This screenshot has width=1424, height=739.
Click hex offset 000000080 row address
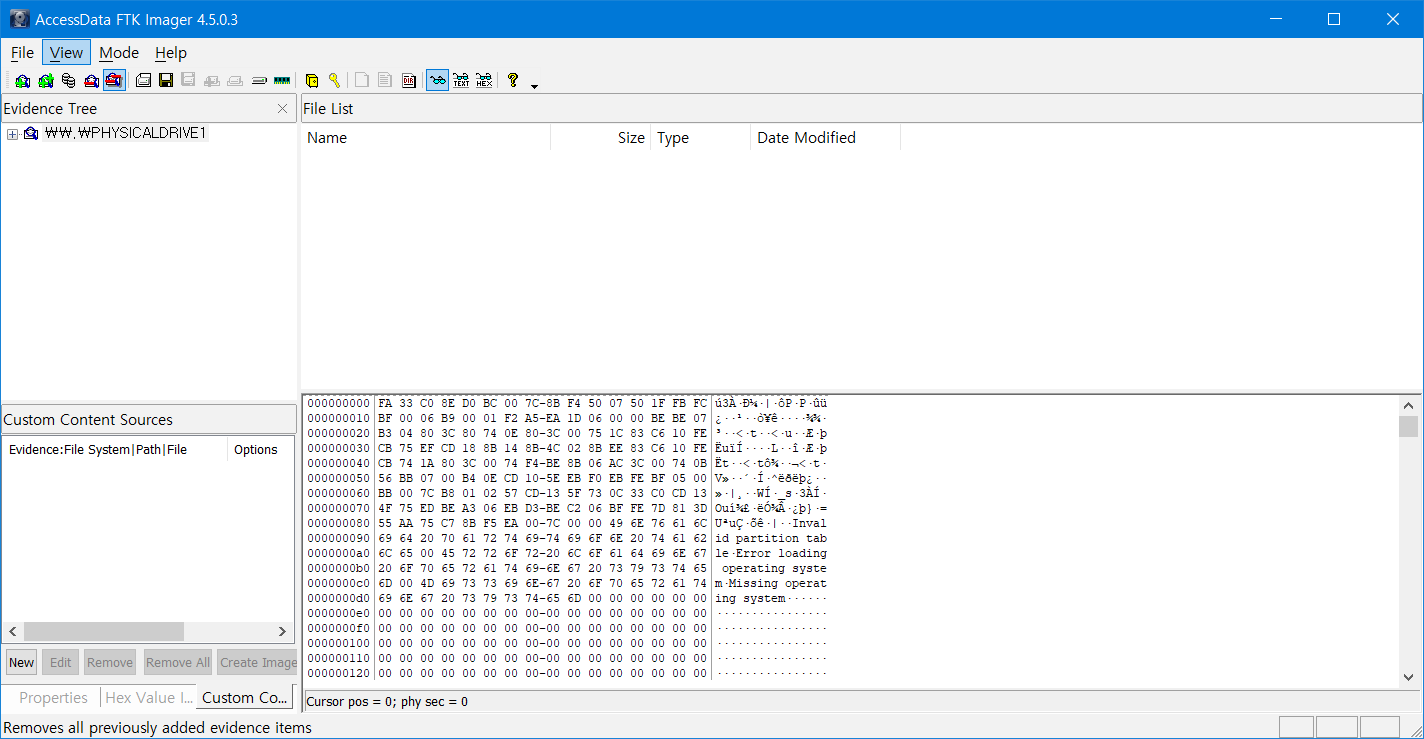(x=339, y=523)
